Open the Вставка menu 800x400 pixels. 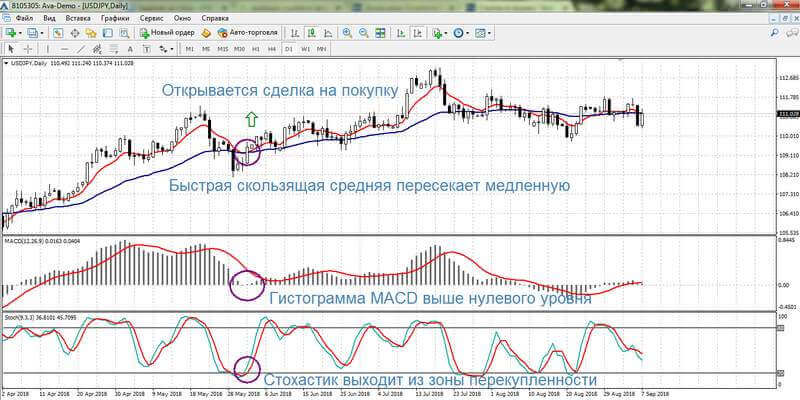pyautogui.click(x=78, y=18)
